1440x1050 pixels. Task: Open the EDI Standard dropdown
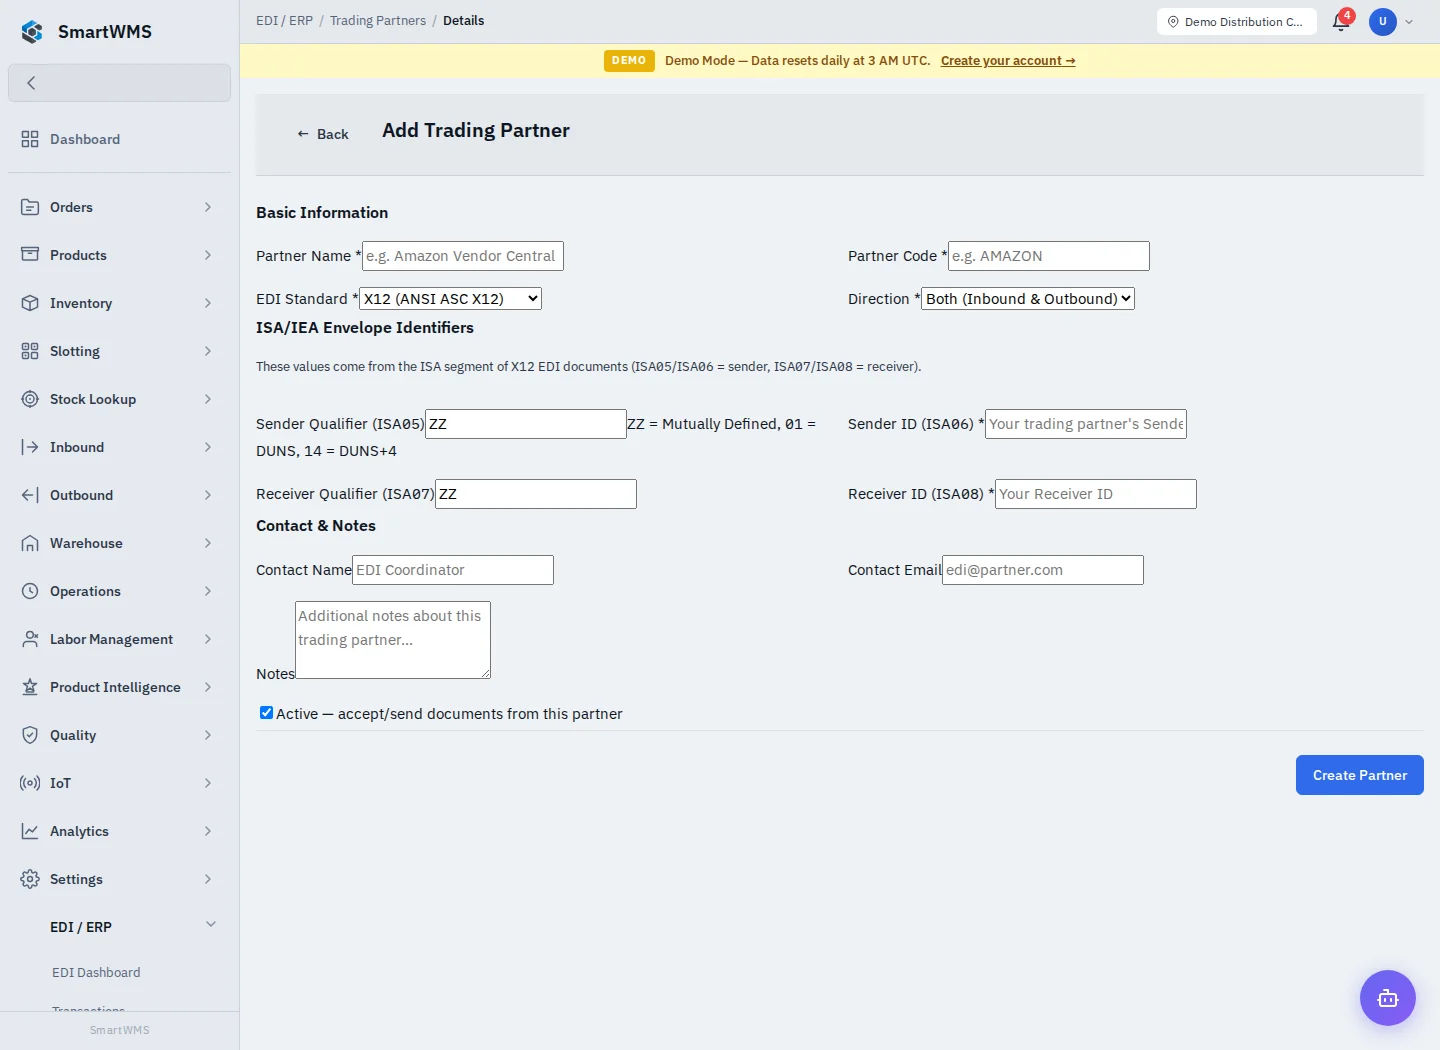450,298
